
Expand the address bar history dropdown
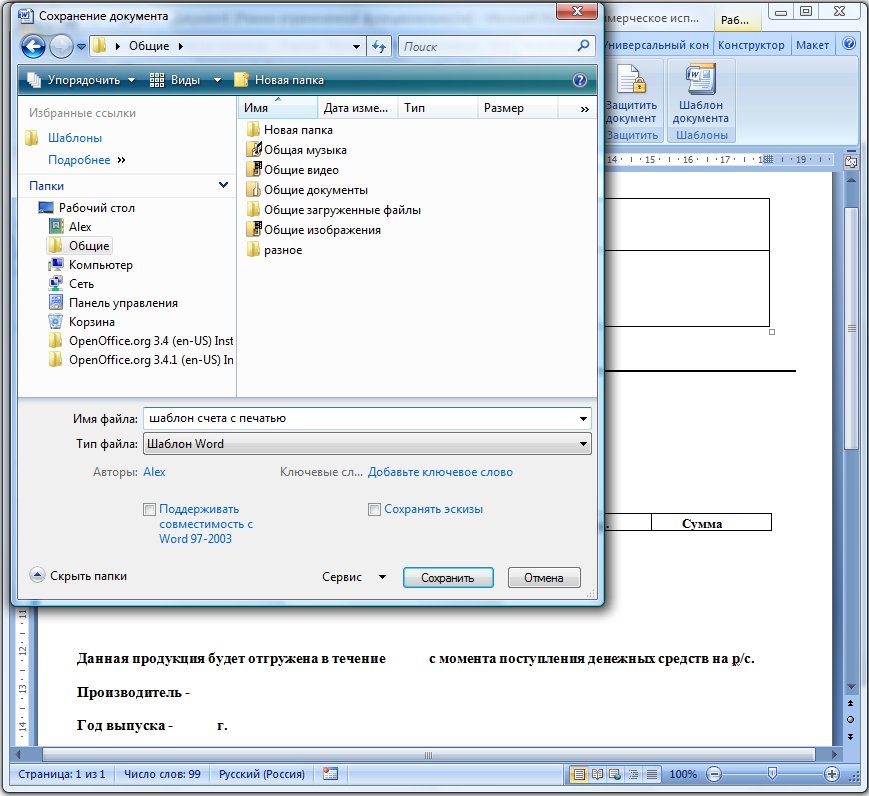tap(356, 47)
